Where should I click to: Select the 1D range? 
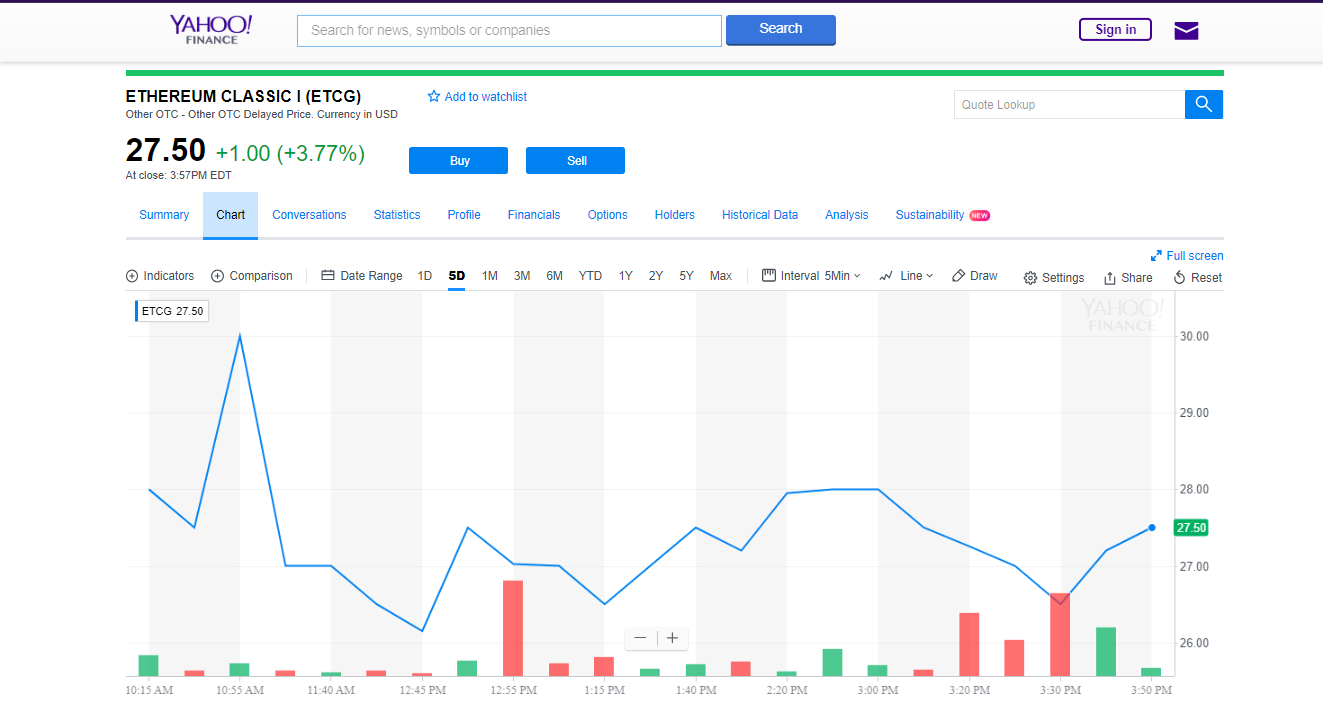424,275
